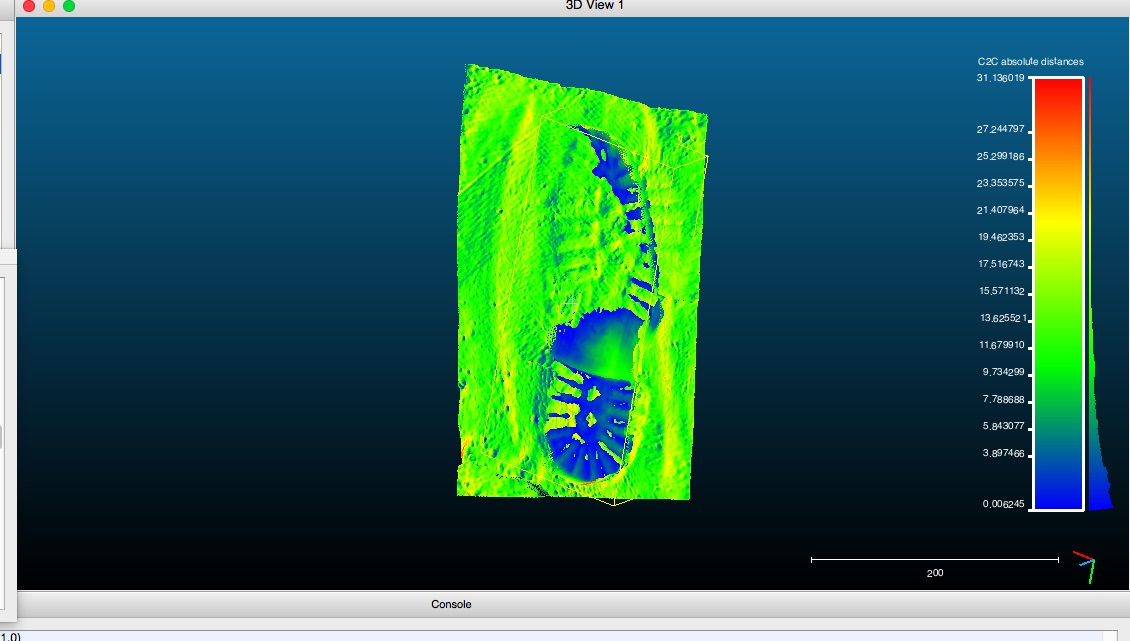Viewport: 1130px width, 641px height.
Task: Click the 200 unit scale bar
Action: pyautogui.click(x=934, y=561)
